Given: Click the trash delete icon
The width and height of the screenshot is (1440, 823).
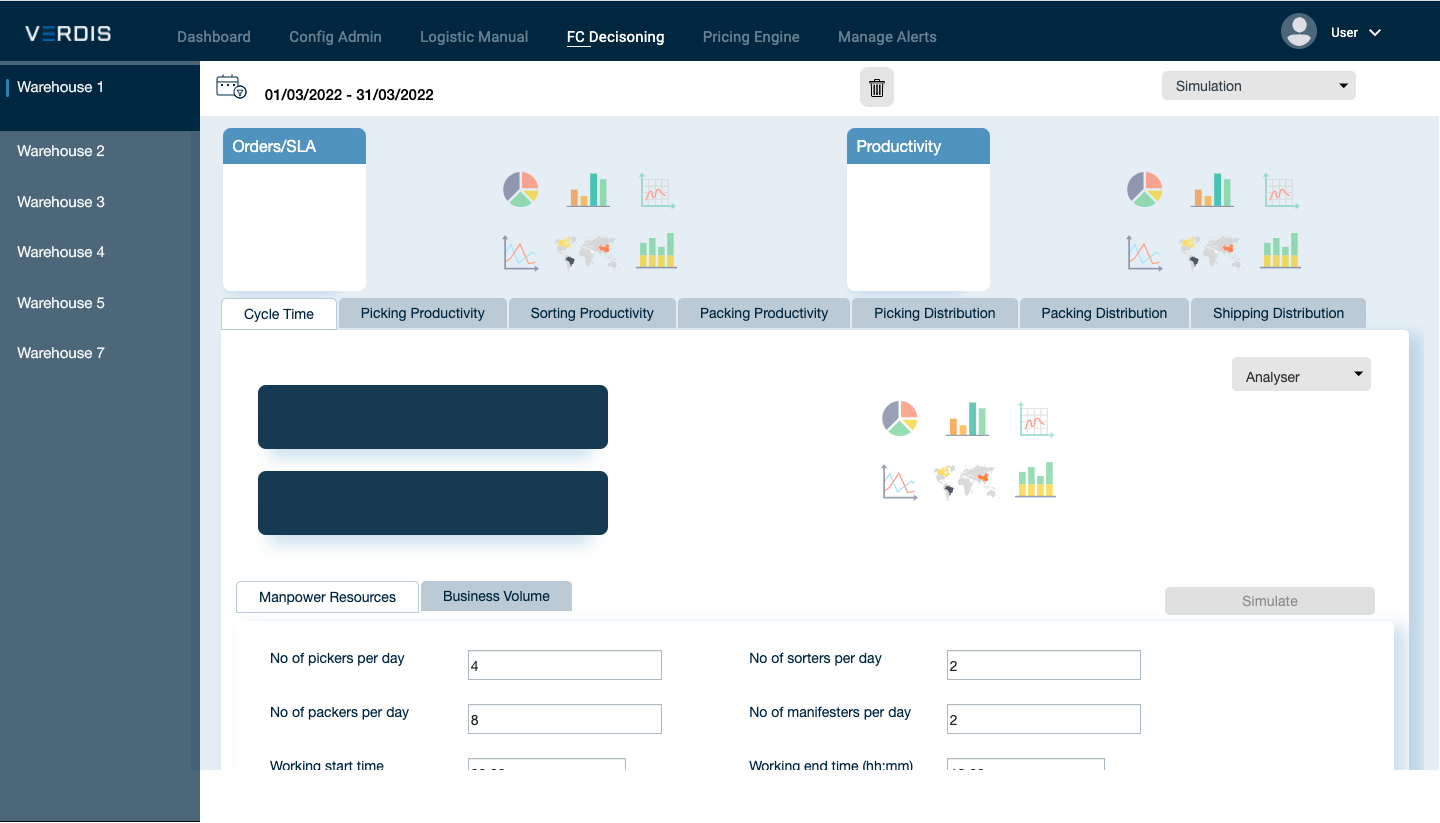Looking at the screenshot, I should point(877,88).
